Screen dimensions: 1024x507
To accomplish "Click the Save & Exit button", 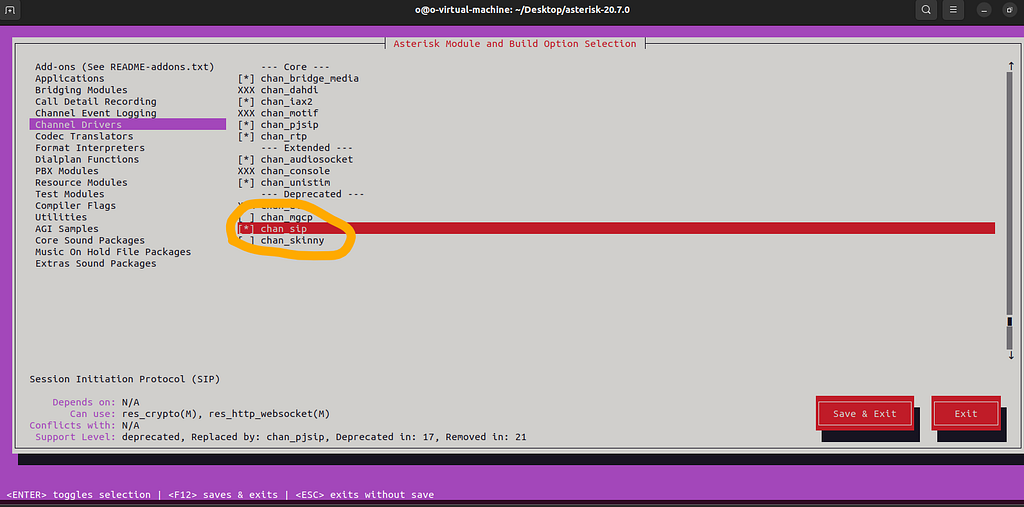I will (x=865, y=414).
